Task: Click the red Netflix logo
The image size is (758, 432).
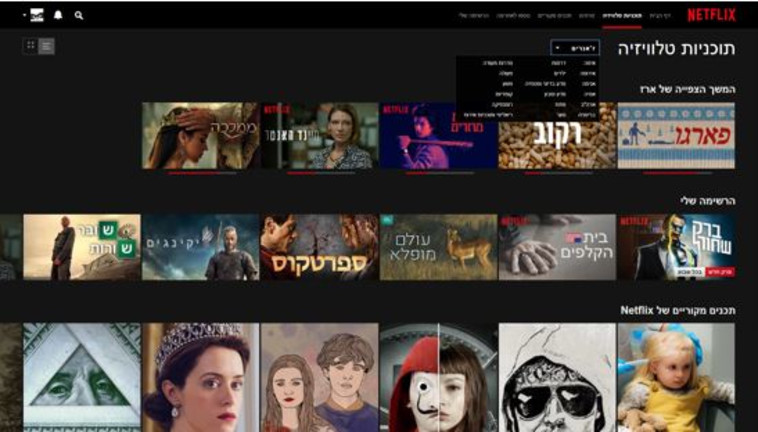Action: 711,15
